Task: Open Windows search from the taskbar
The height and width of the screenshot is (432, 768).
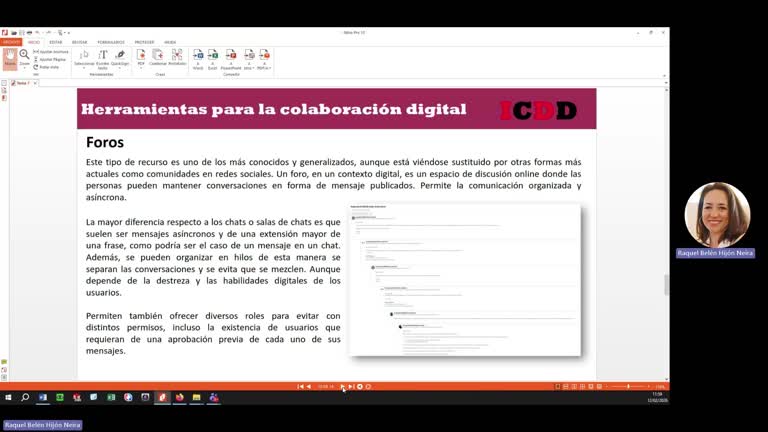Action: pos(25,397)
